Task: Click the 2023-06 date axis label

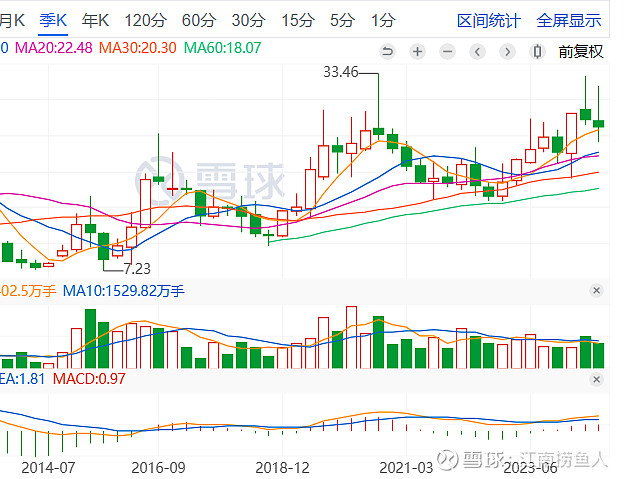Action: (530, 468)
